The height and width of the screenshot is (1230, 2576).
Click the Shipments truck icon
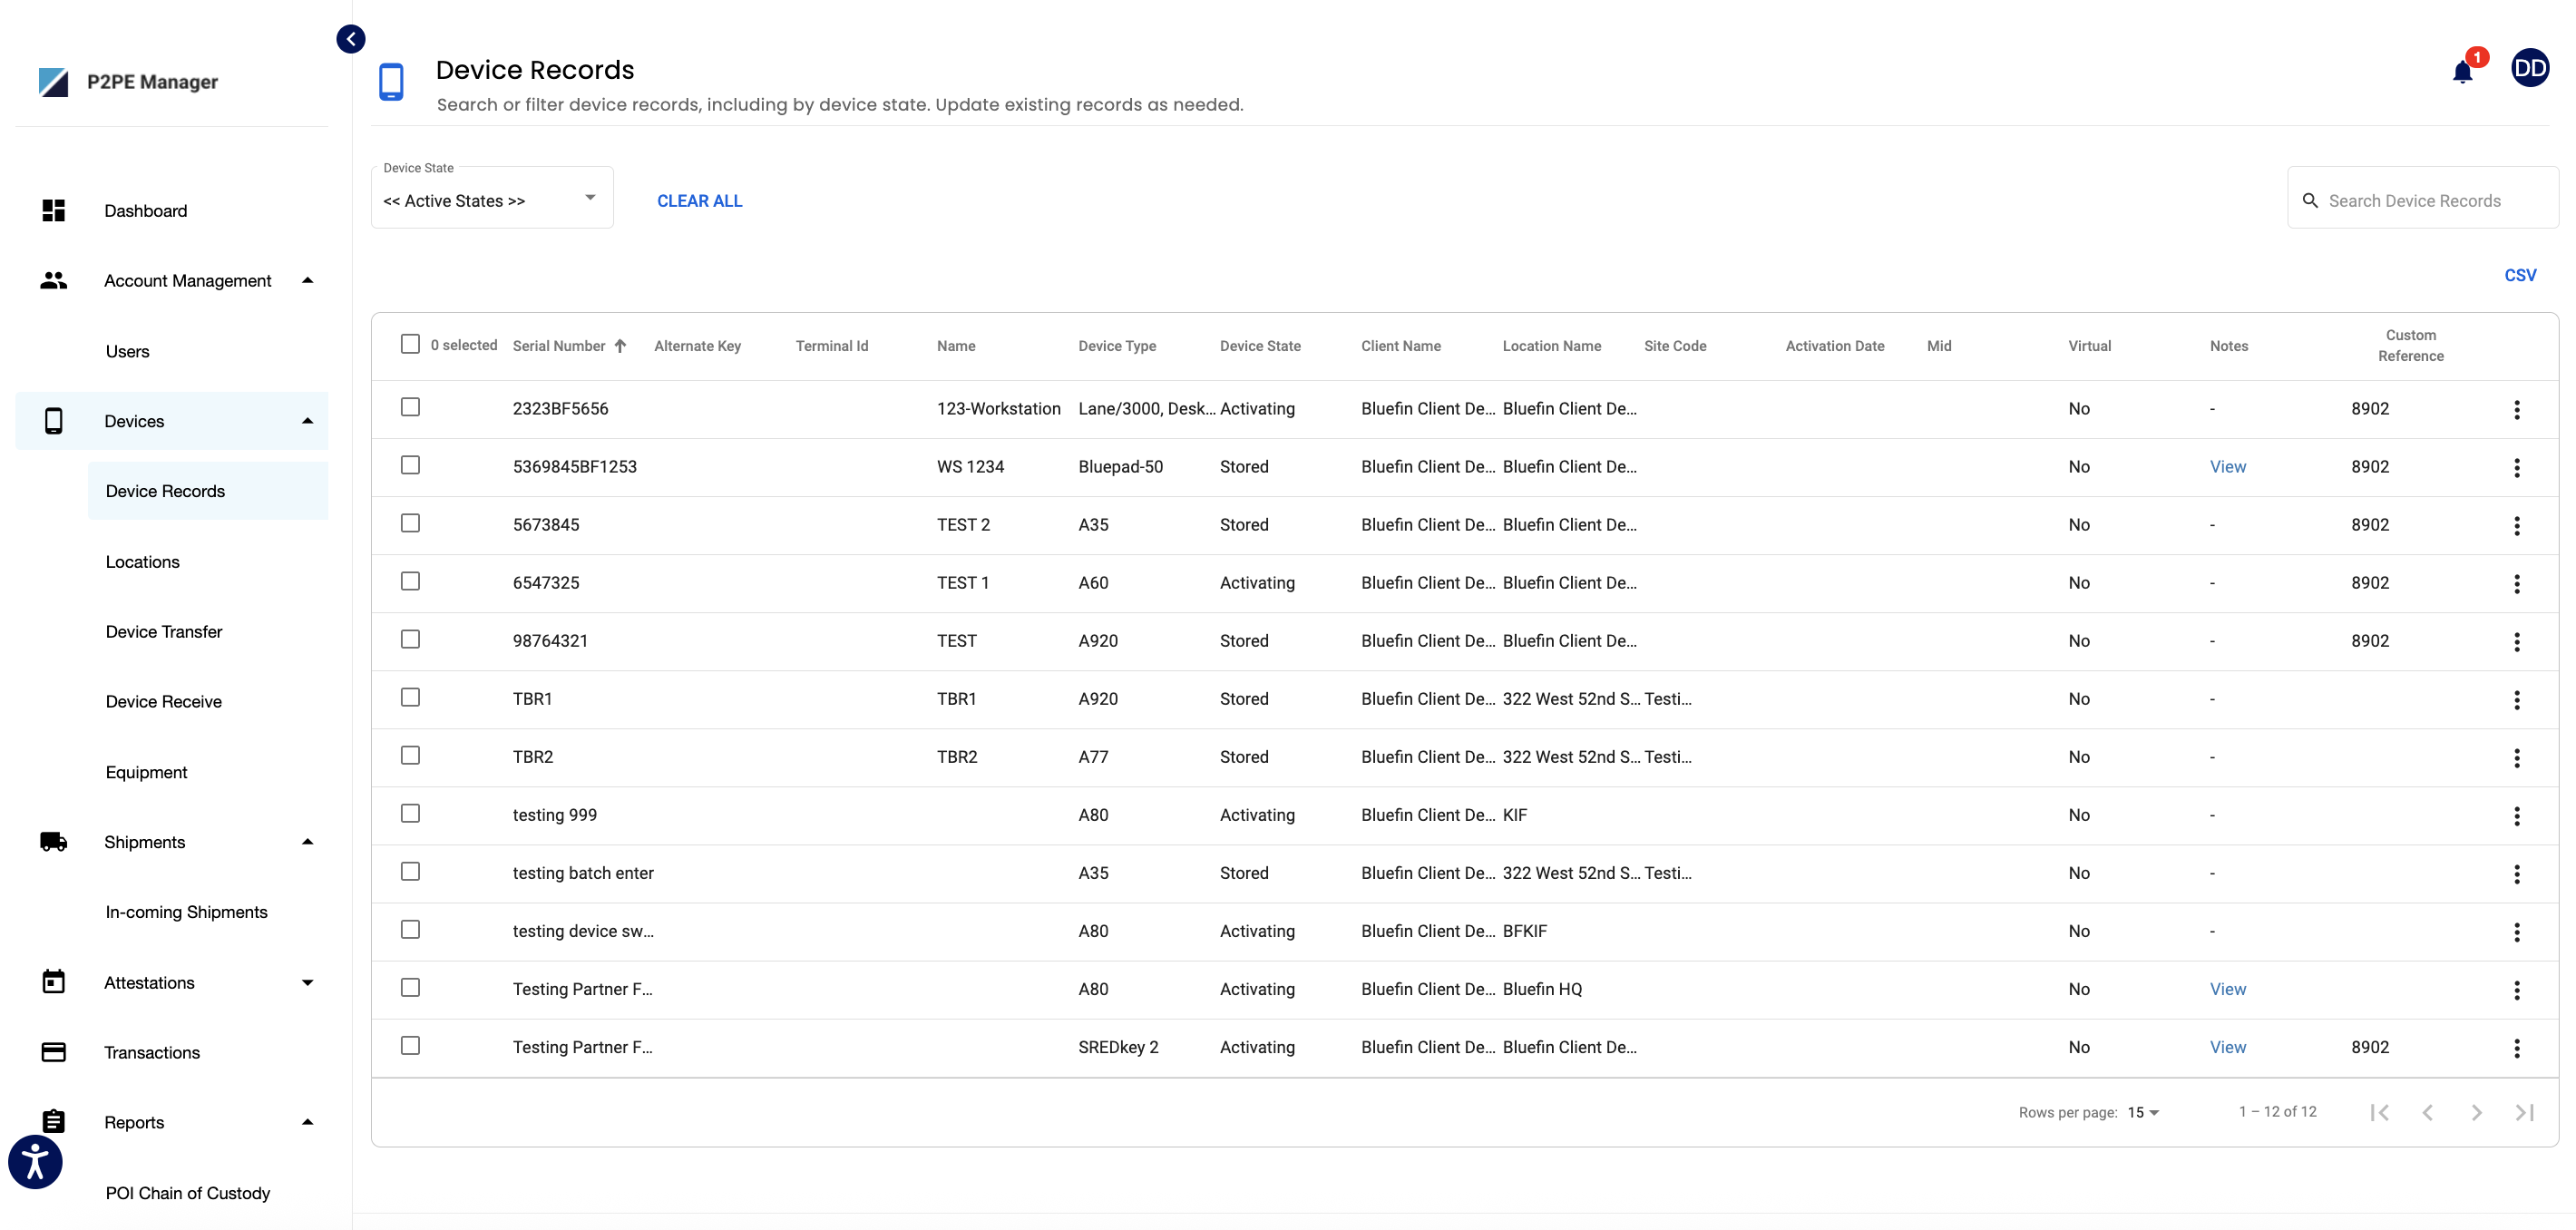pos(54,842)
